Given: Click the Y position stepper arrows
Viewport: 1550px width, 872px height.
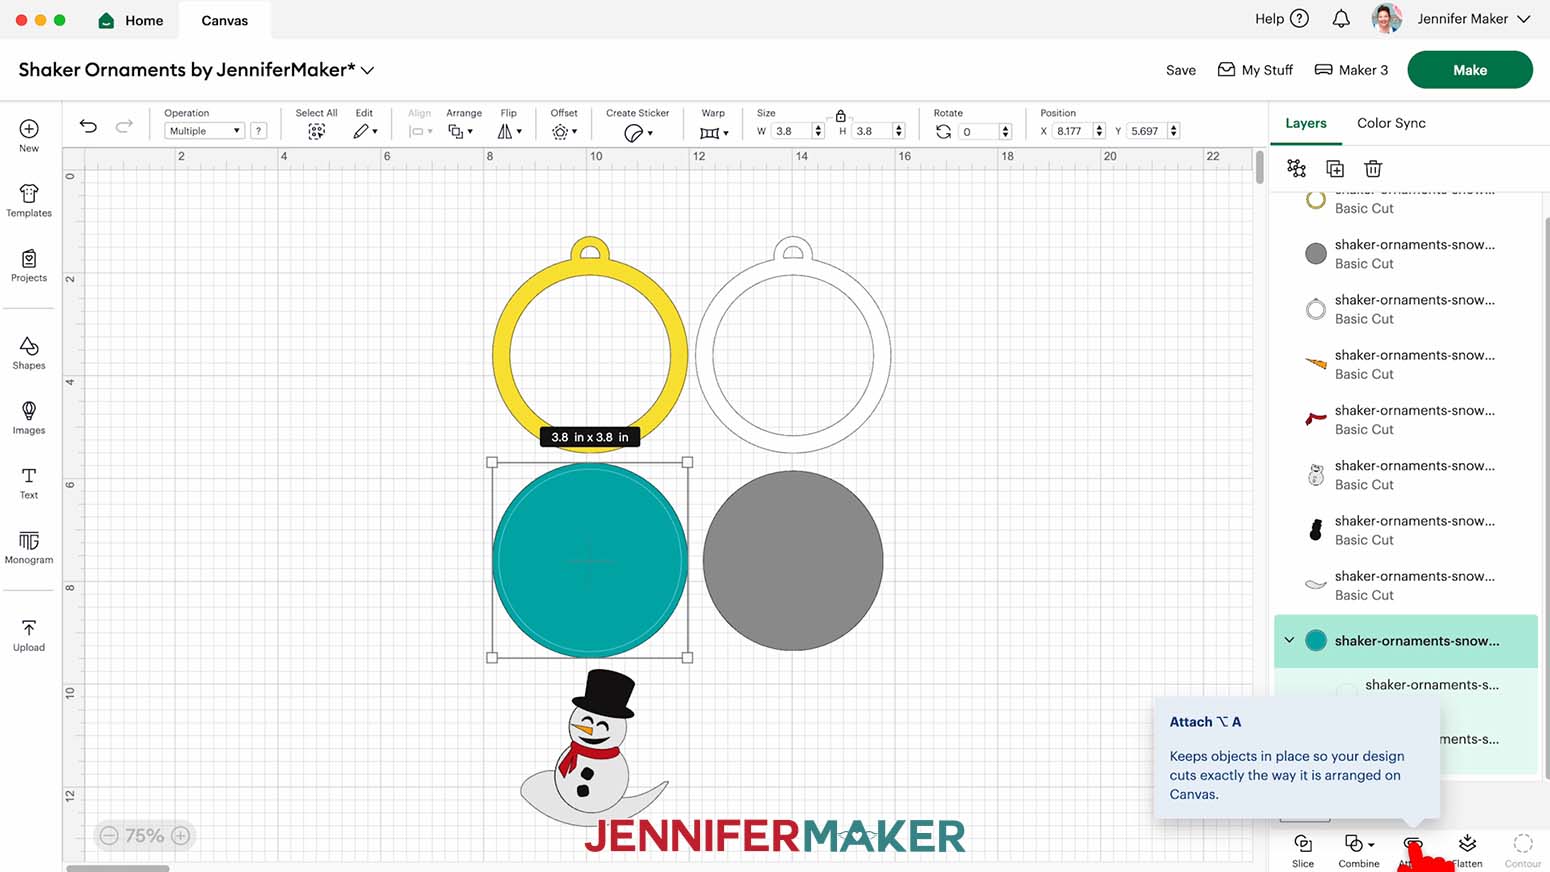Looking at the screenshot, I should click(x=1174, y=131).
